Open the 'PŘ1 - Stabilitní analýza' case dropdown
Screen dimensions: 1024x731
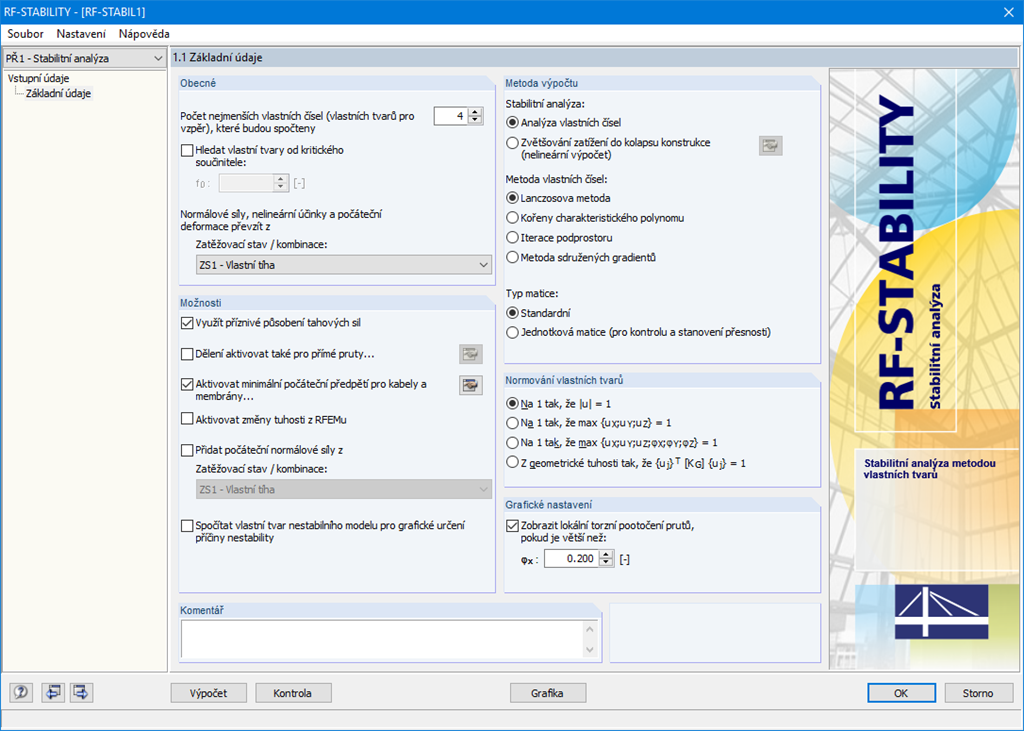point(84,58)
